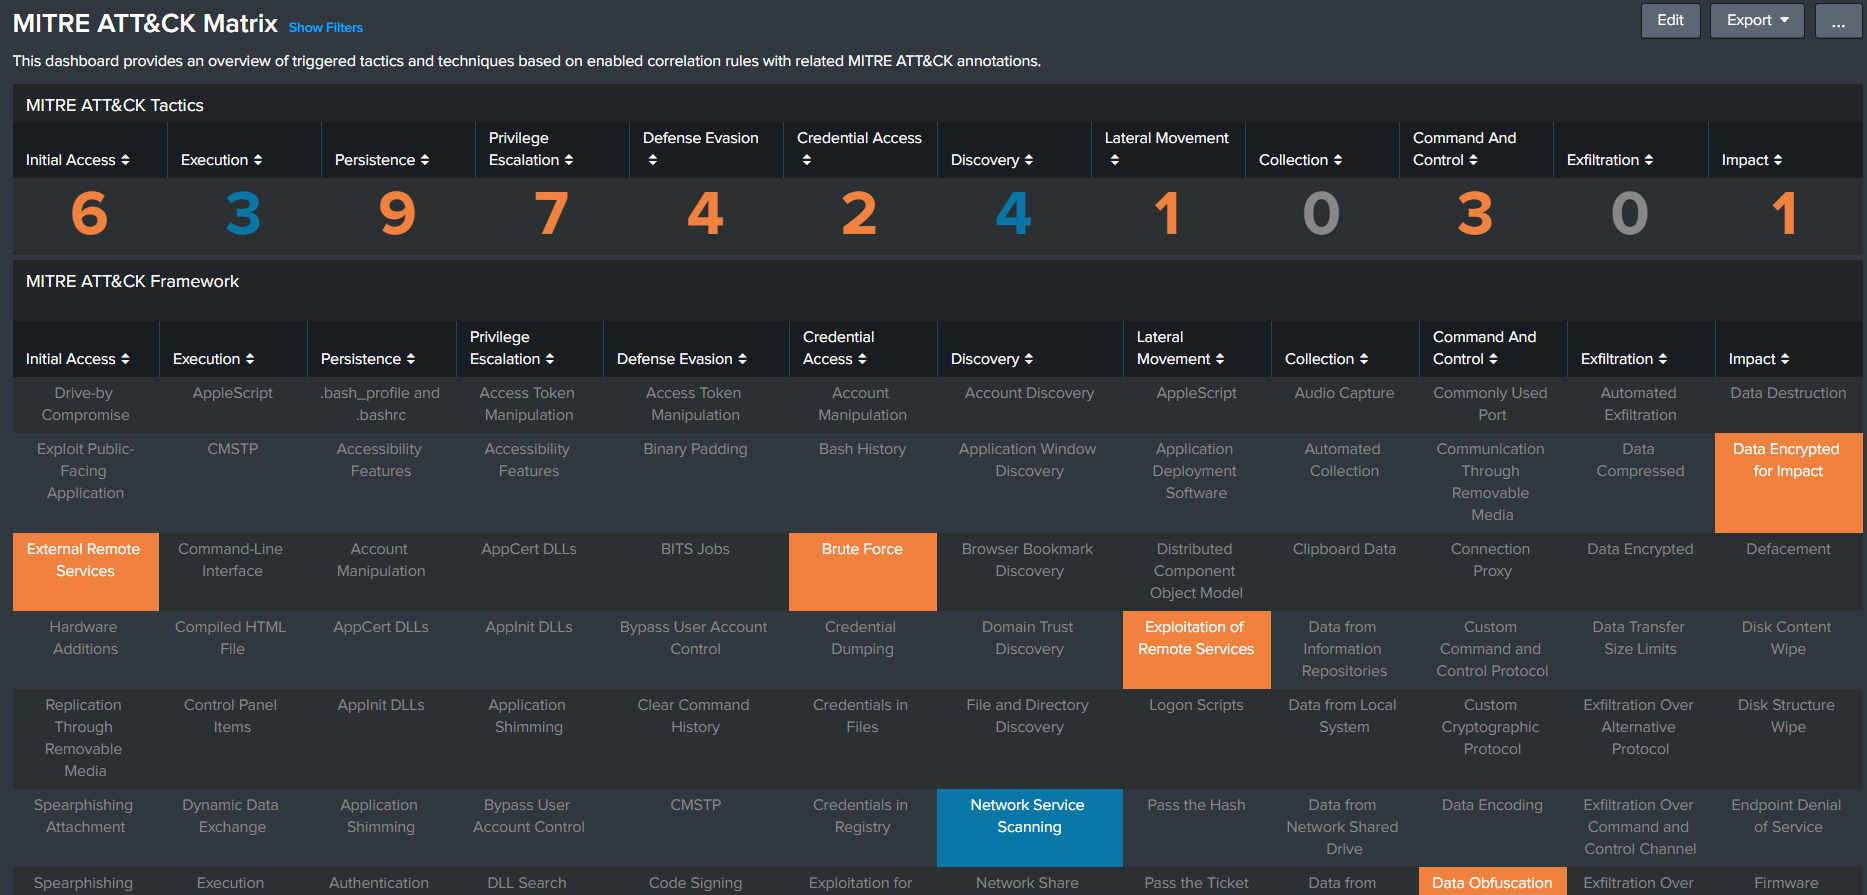The width and height of the screenshot is (1867, 895).
Task: Sort Framework table by Discovery
Action: click(992, 359)
